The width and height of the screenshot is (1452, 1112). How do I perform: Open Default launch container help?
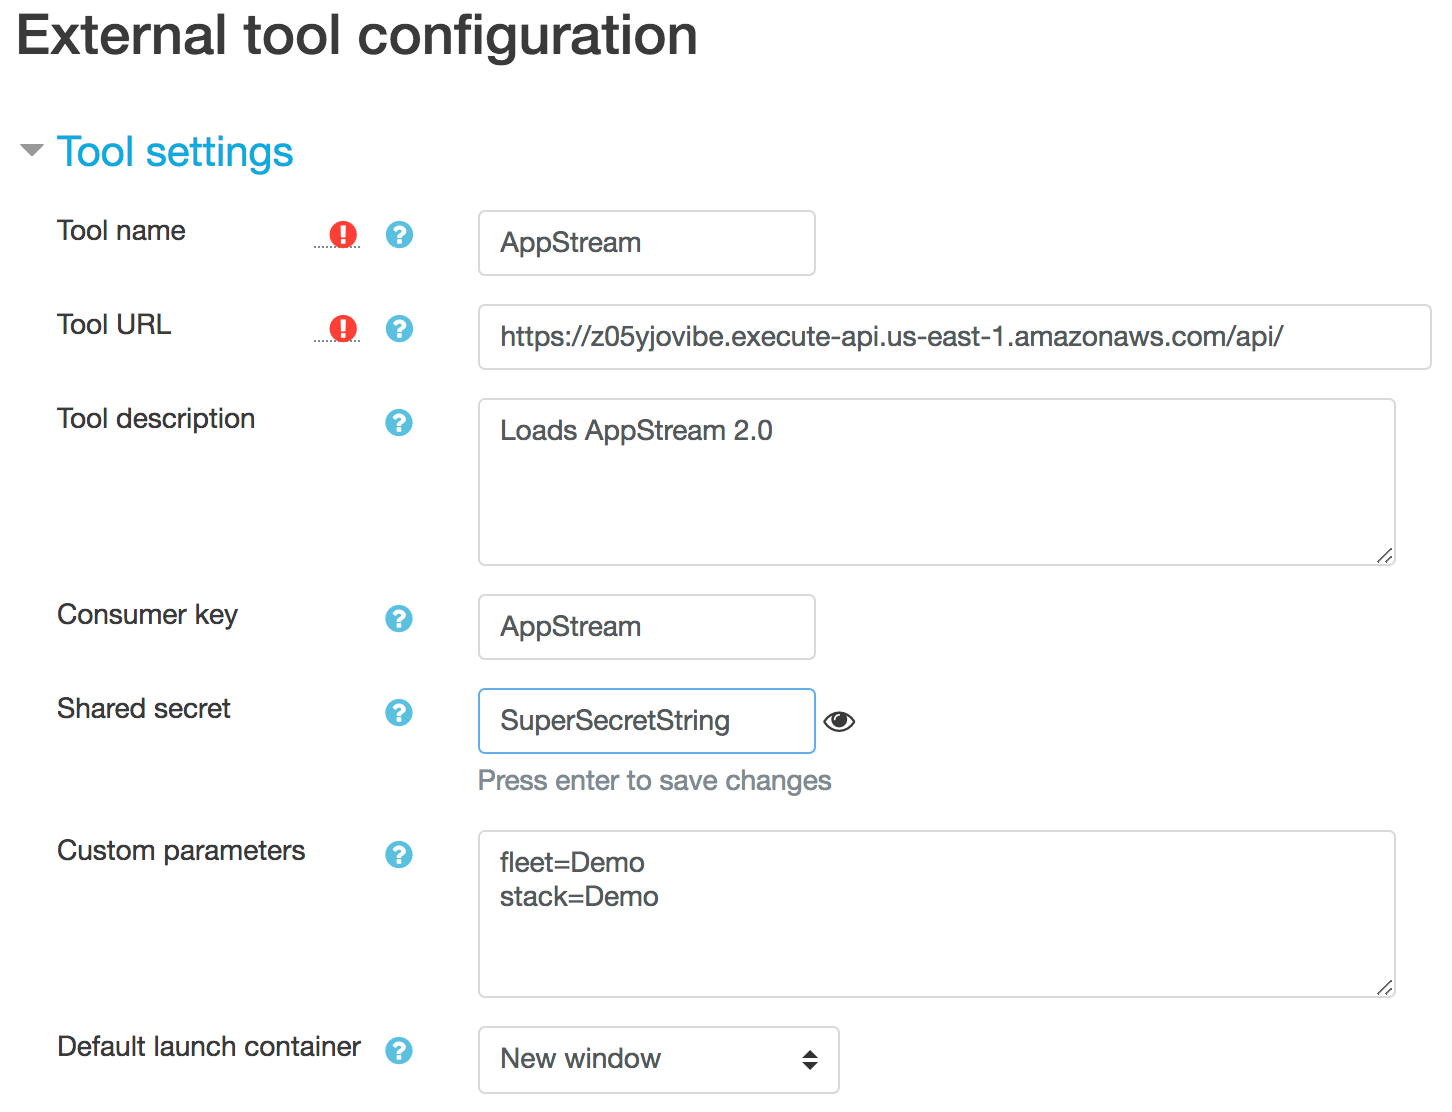(399, 1051)
